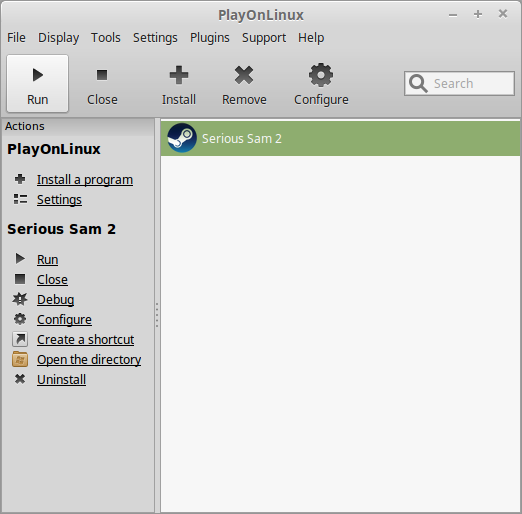Screen dimensions: 522x514
Task: Close the PlayOnLinux window
Action: click(503, 14)
